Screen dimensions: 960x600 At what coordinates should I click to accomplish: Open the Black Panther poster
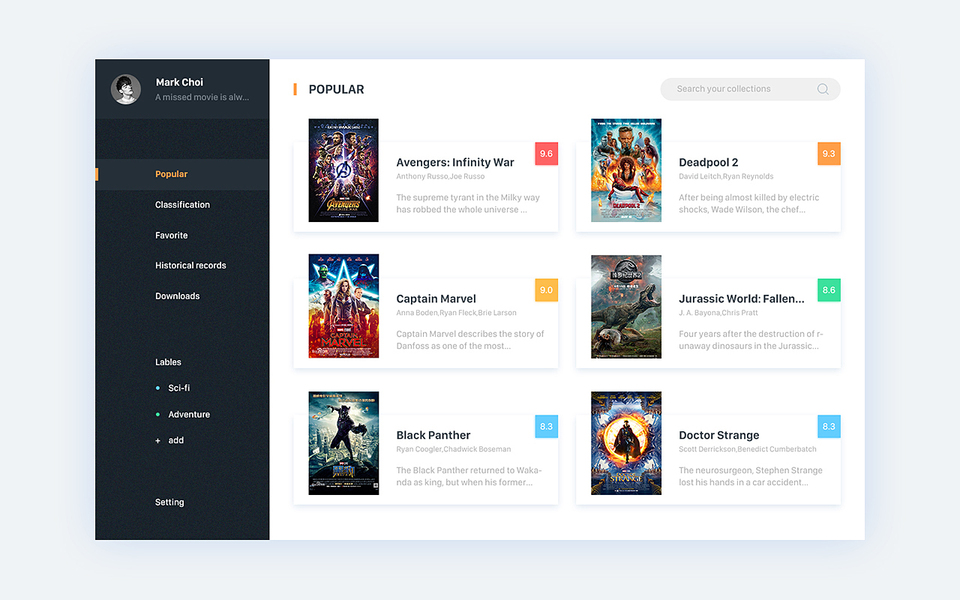click(343, 443)
